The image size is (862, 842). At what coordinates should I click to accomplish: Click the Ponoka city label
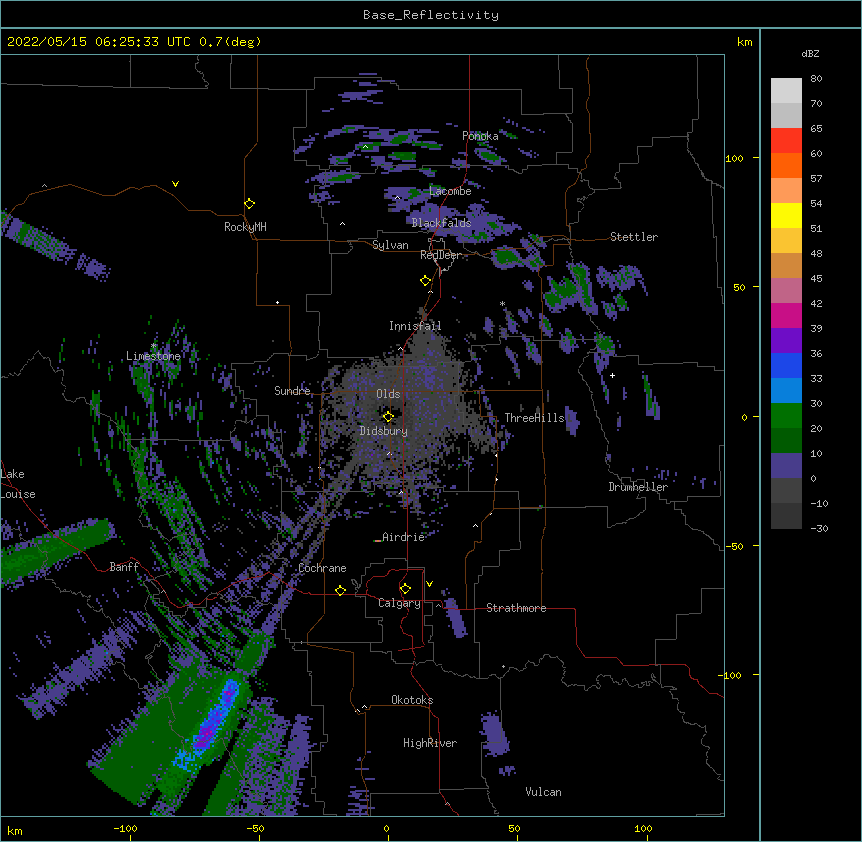coord(480,136)
